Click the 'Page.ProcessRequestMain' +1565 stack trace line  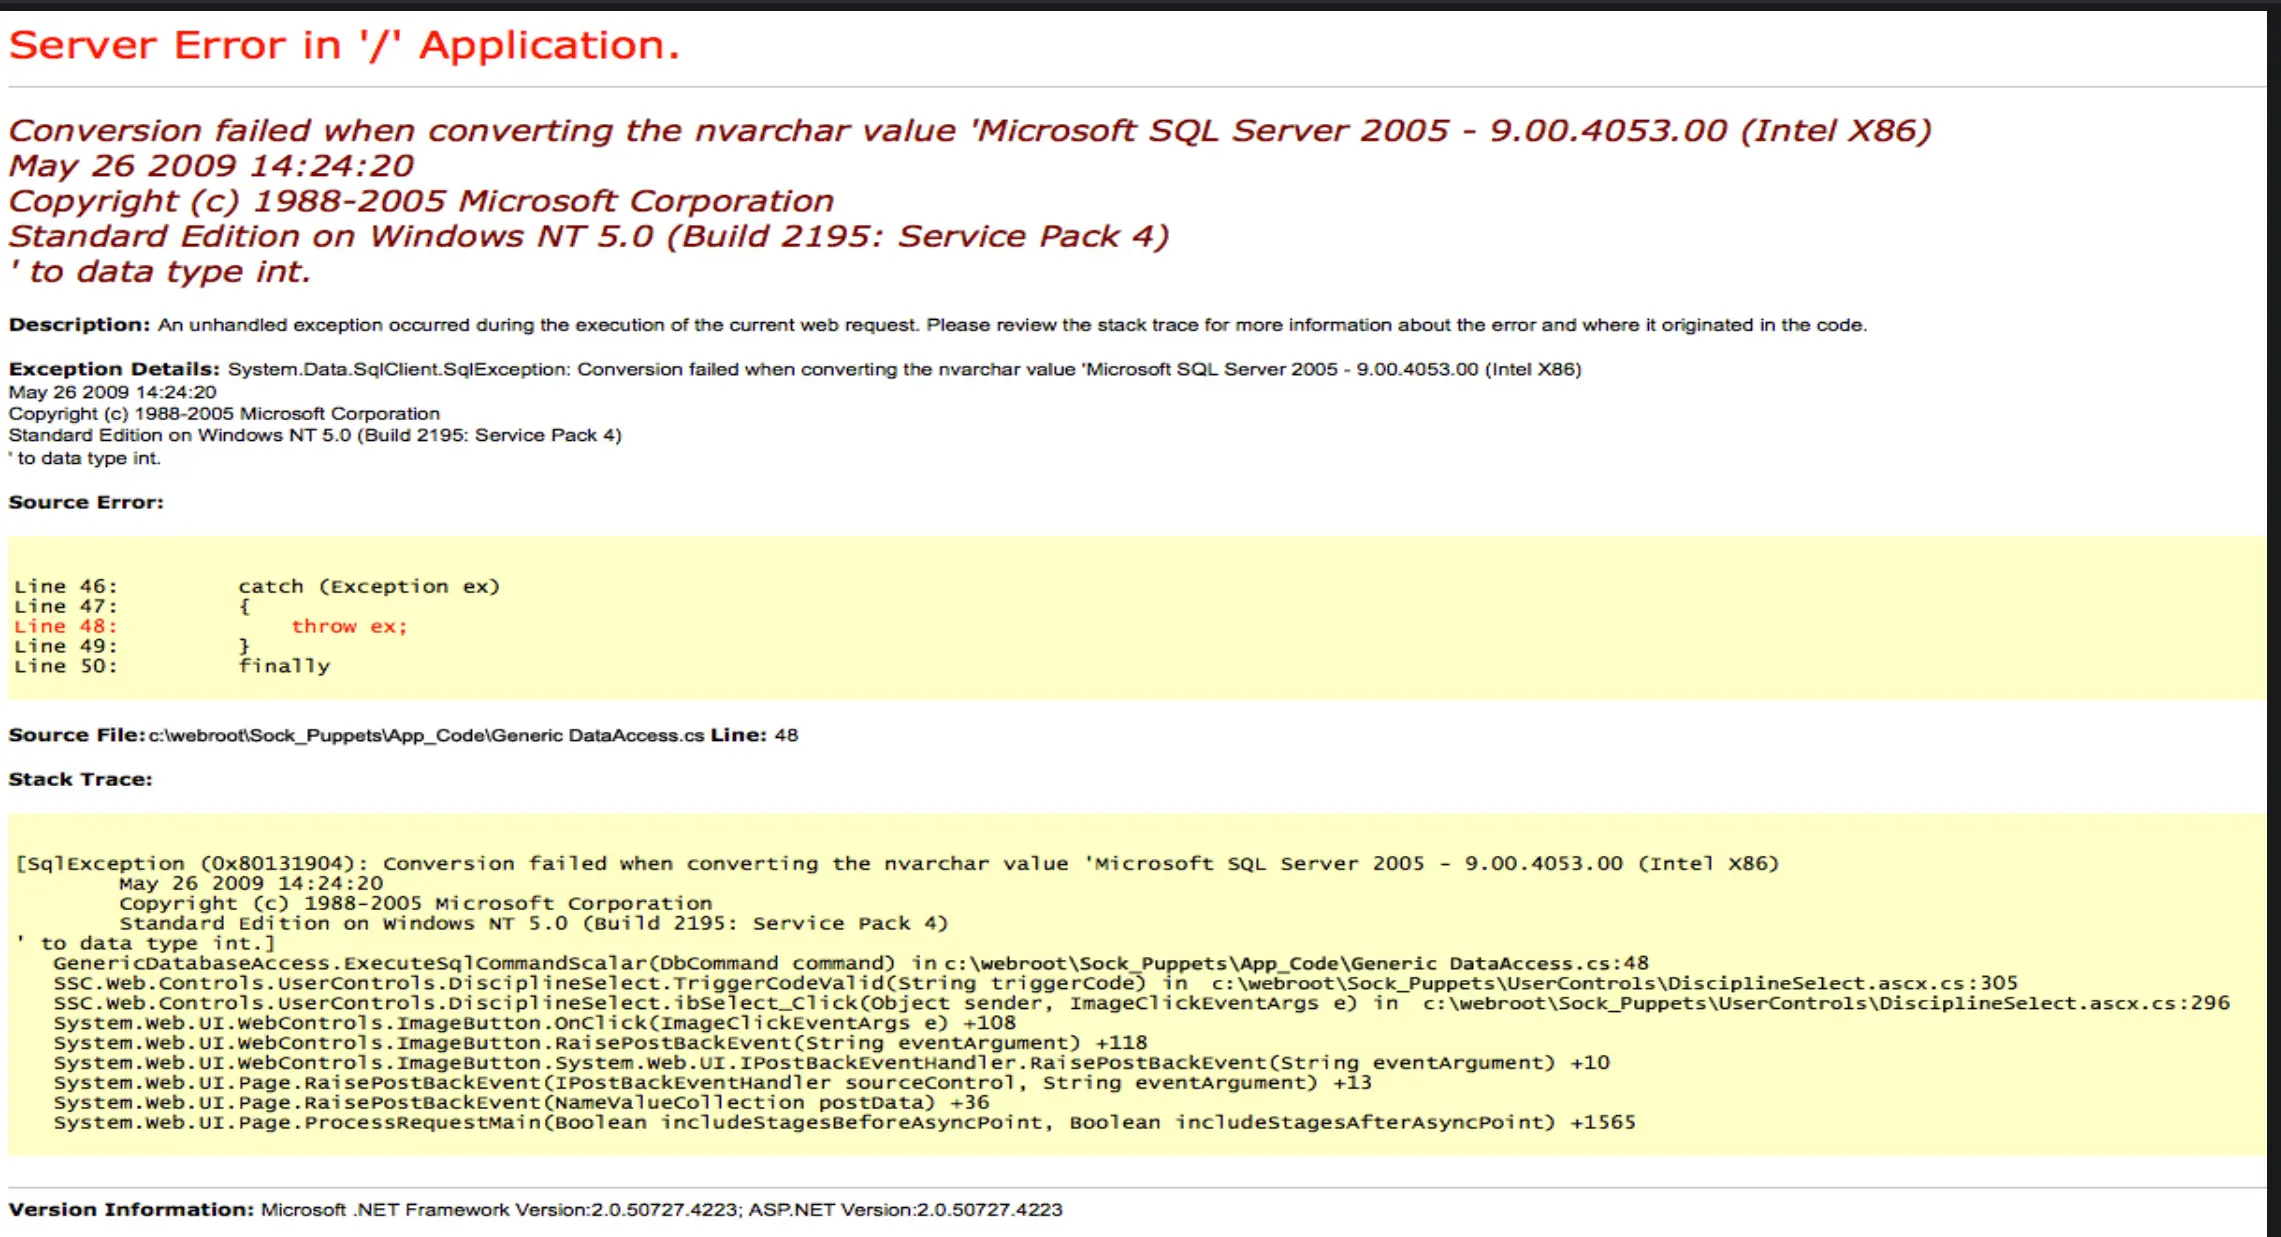pos(844,1122)
